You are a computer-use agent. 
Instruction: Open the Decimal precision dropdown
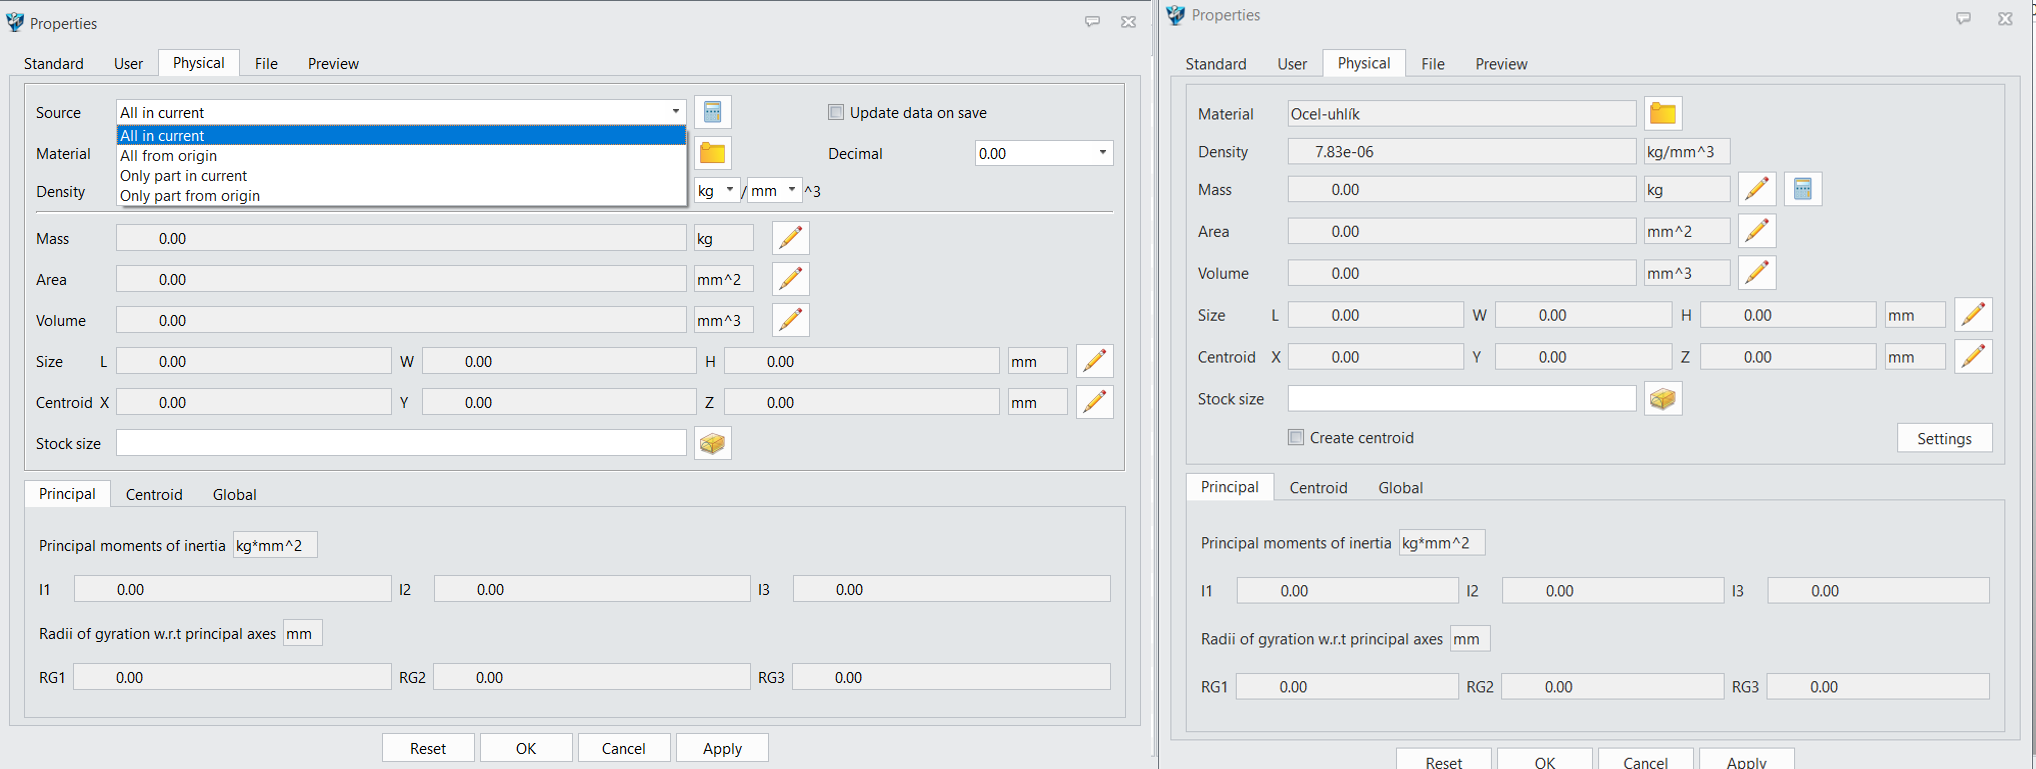tap(1043, 153)
